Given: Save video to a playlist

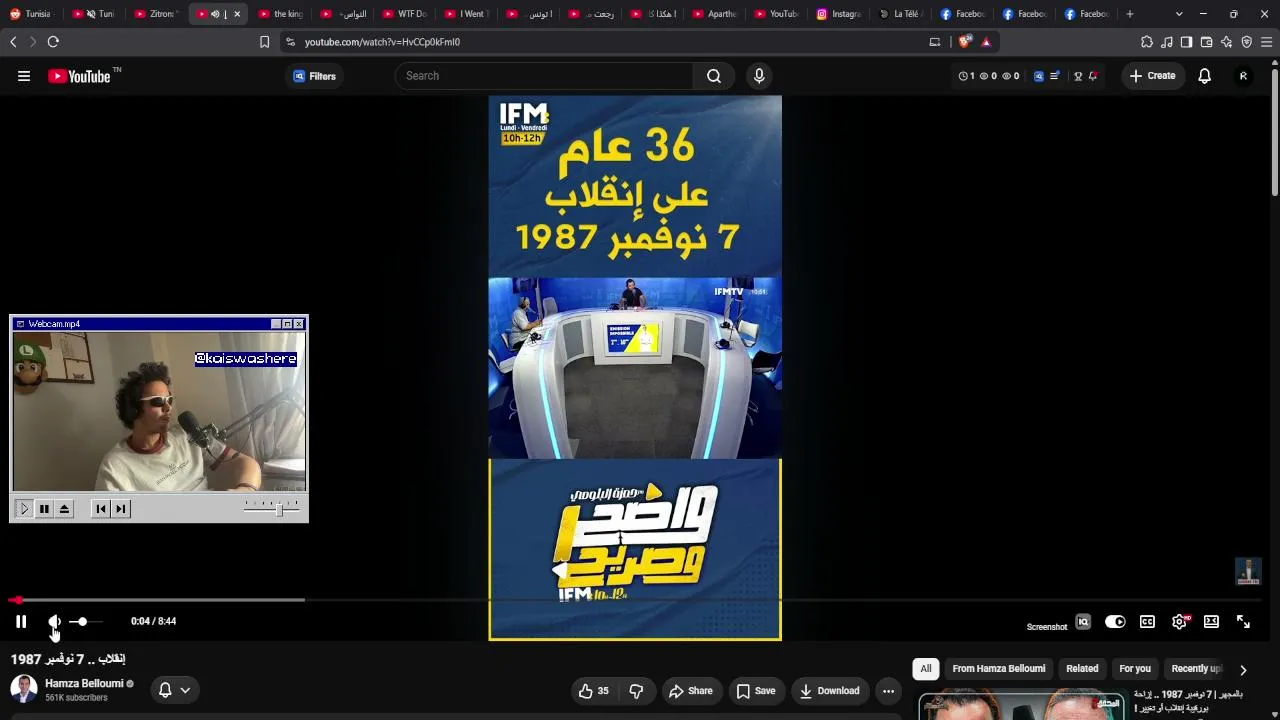Looking at the screenshot, I should point(756,691).
